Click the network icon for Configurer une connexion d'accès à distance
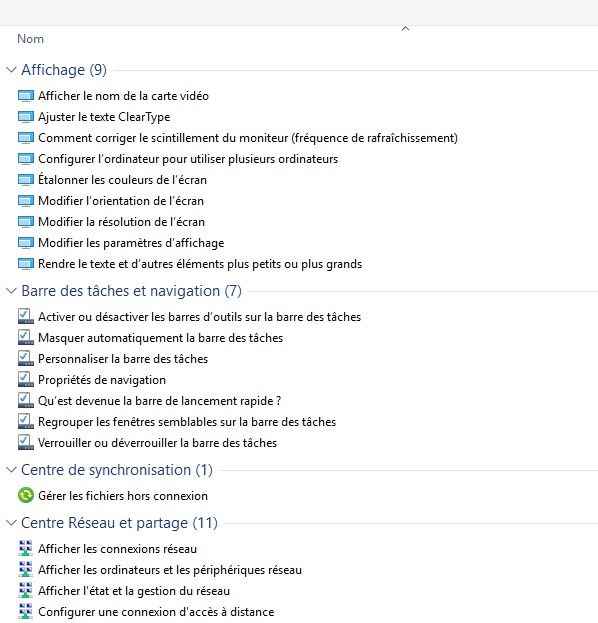This screenshot has height=623, width=598. tap(26, 612)
